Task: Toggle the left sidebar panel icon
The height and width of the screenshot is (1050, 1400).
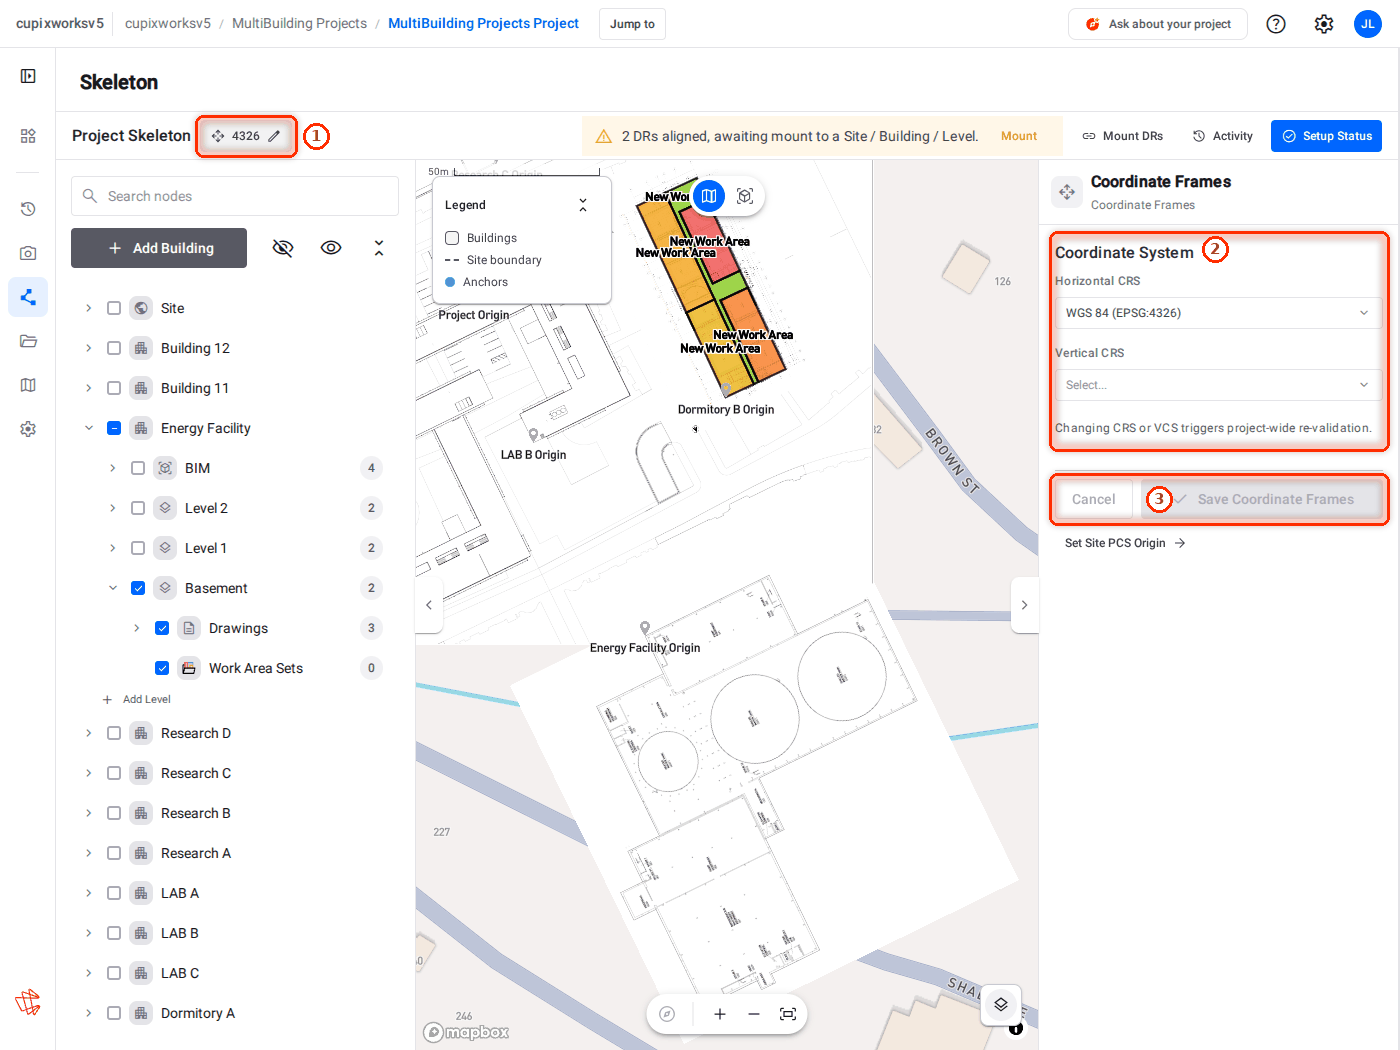Action: 28,76
